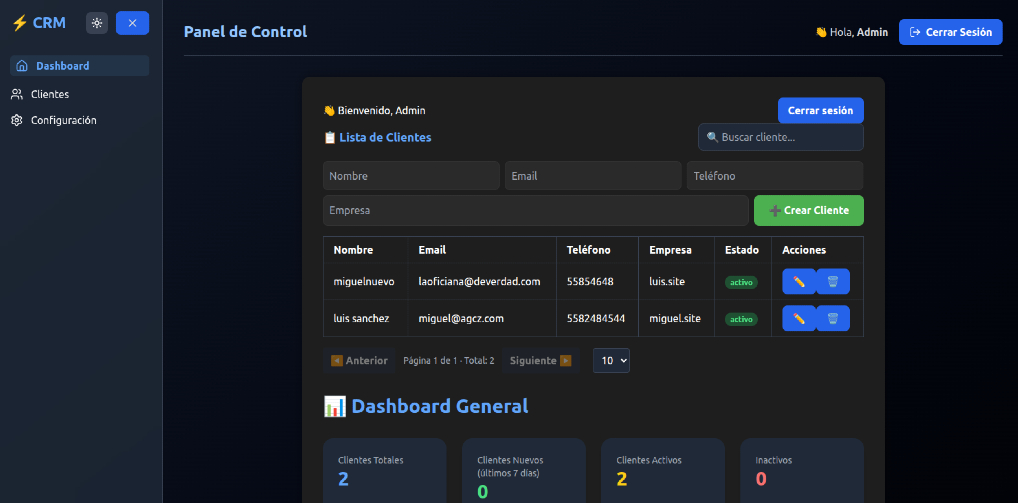The height and width of the screenshot is (503, 1018).
Task: Expand the rows-per-page dropdown showing 10
Action: pos(611,360)
